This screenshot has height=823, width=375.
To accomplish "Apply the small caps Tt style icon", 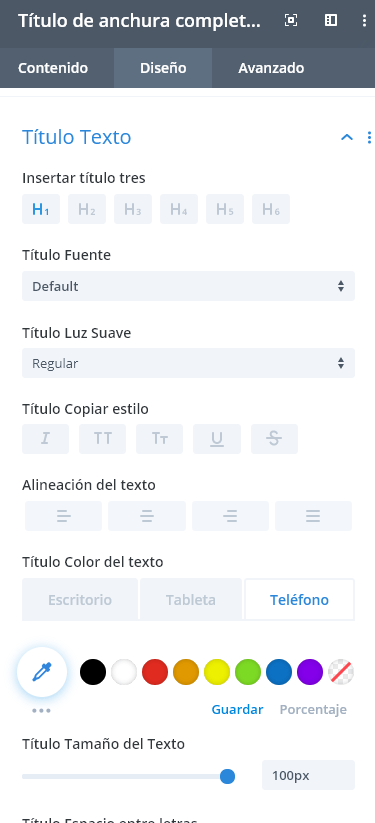I will pyautogui.click(x=160, y=439).
